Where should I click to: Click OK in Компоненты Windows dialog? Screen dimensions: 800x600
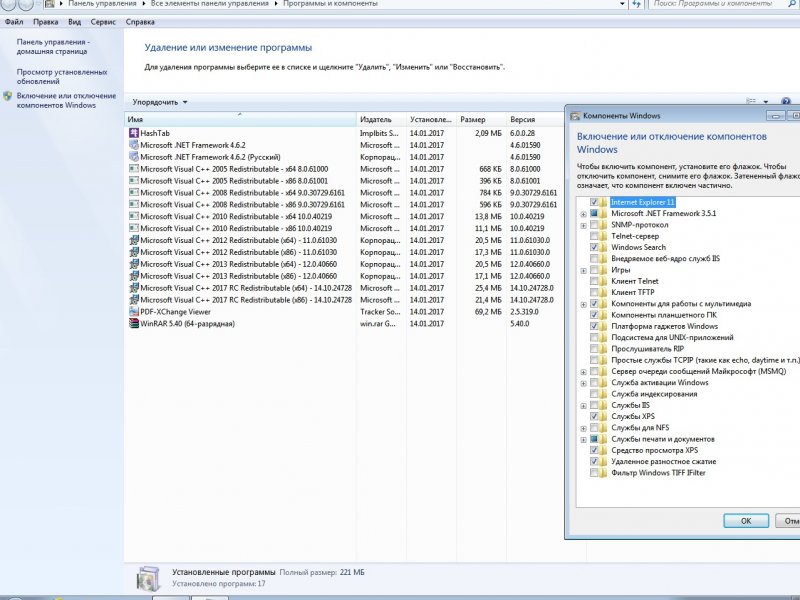[x=746, y=521]
